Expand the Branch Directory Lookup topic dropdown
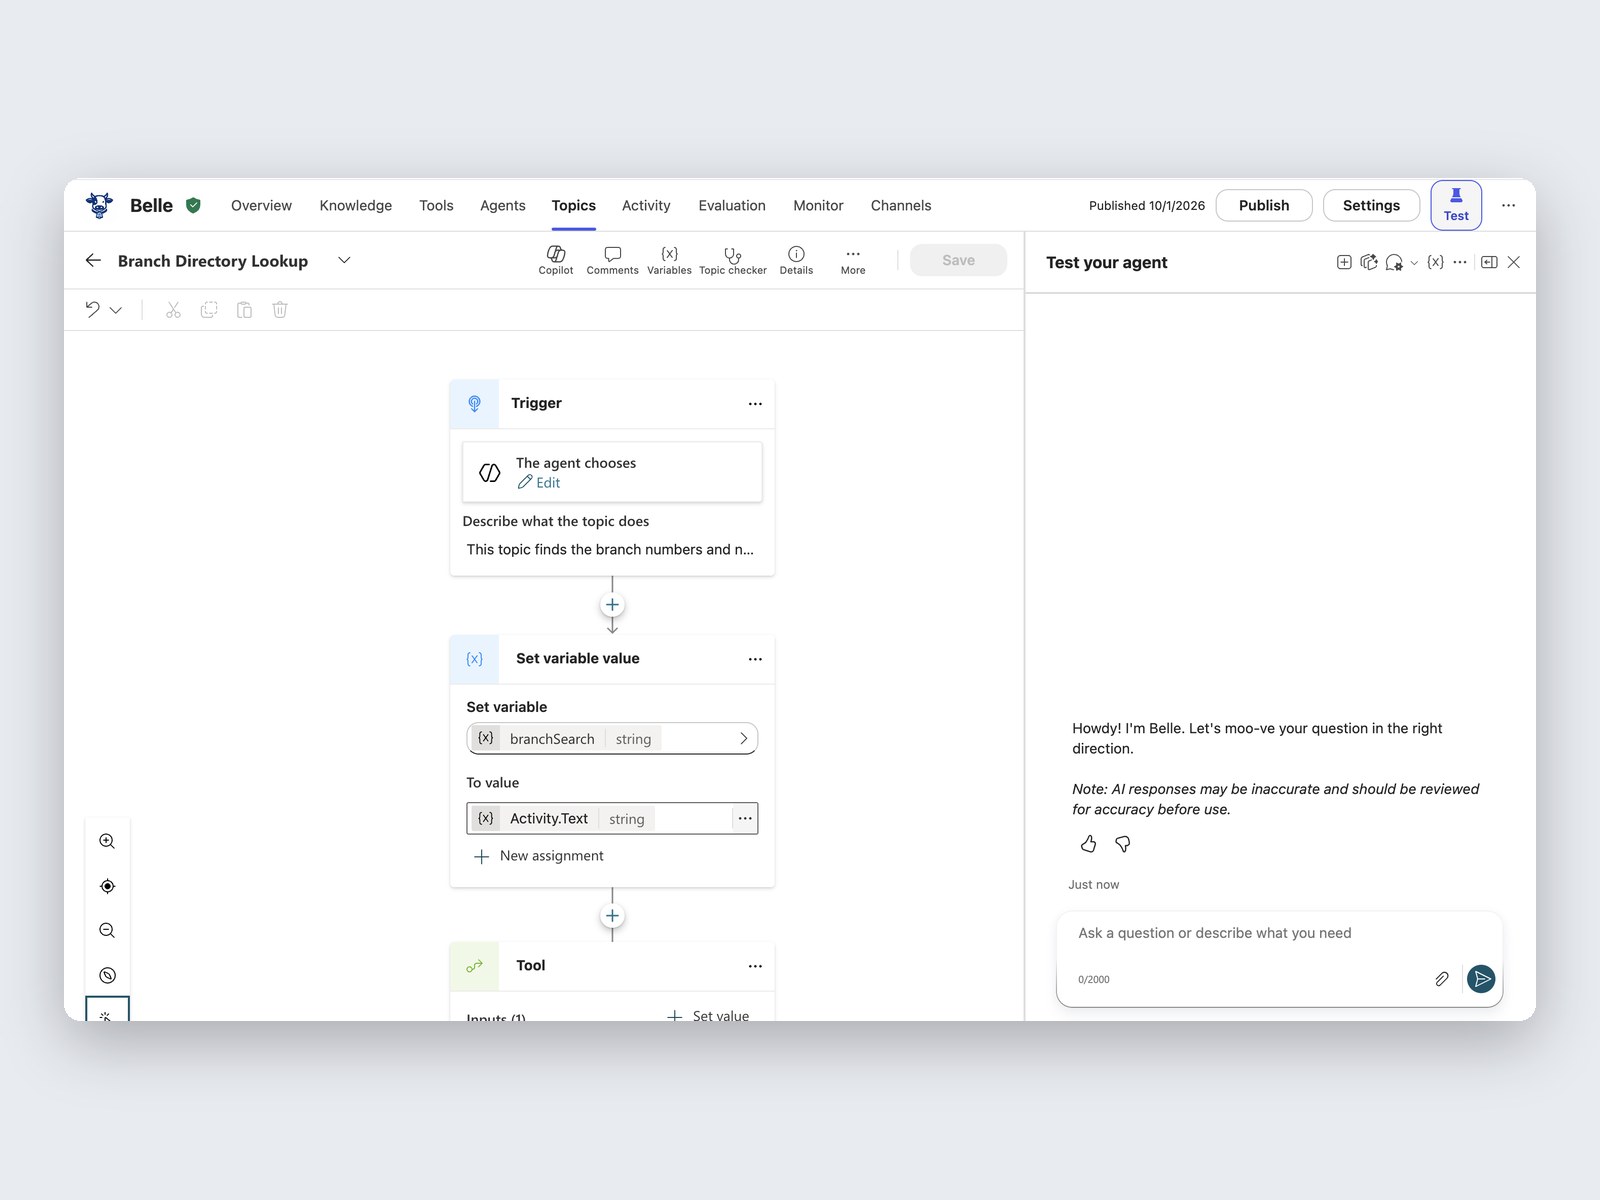Screen dimensions: 1600x1200 tap(344, 260)
